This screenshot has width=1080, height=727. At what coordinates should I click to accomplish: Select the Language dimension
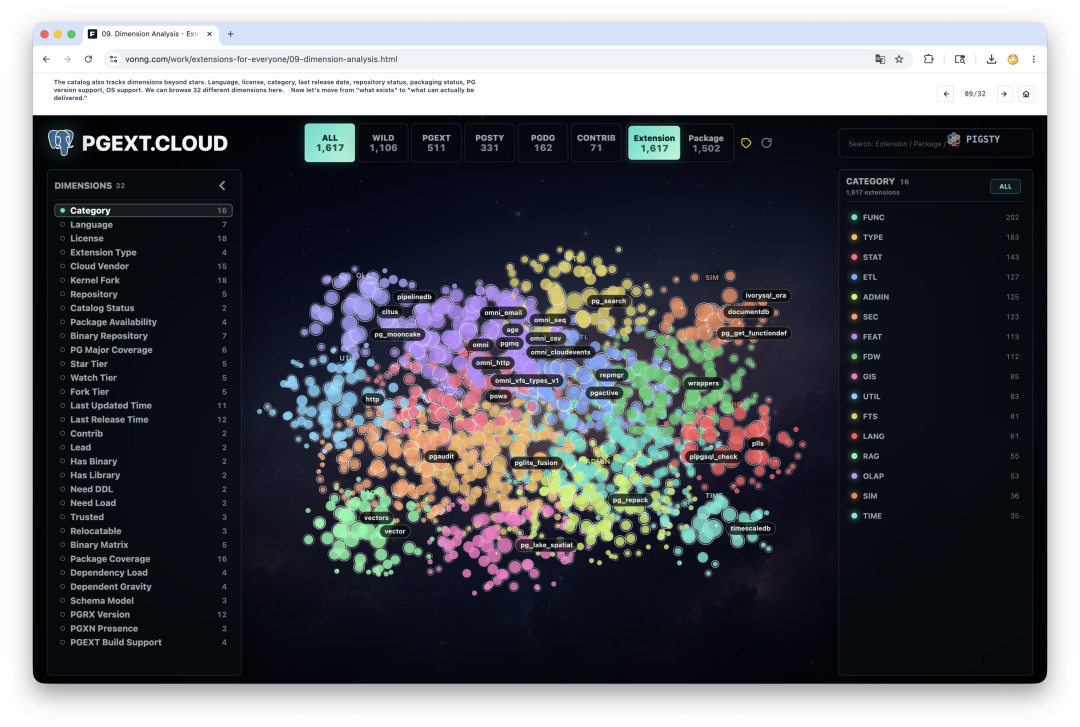[x=143, y=225]
